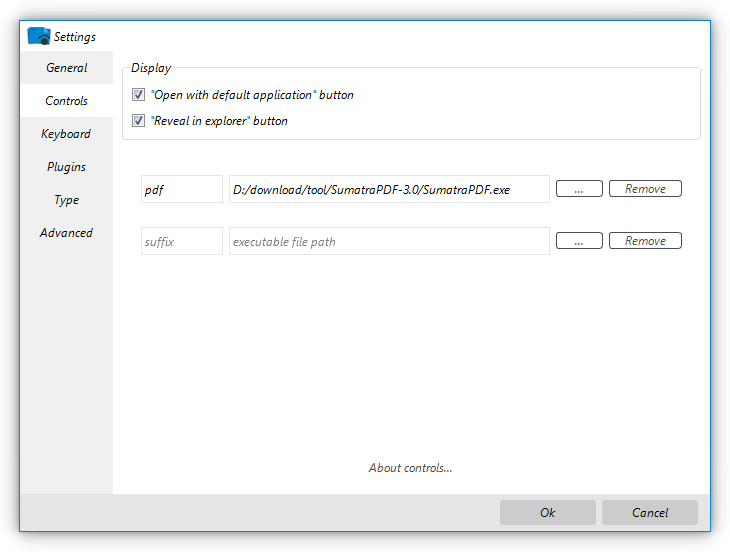The image size is (730, 552).
Task: Click the Display group title
Action: [x=151, y=68]
